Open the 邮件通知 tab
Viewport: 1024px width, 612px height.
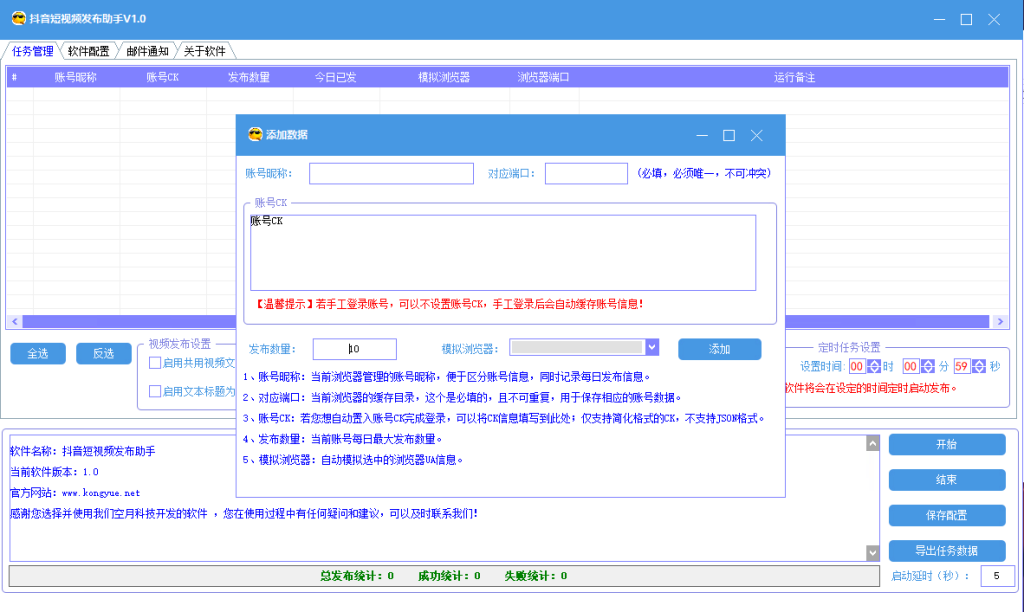pyautogui.click(x=147, y=51)
